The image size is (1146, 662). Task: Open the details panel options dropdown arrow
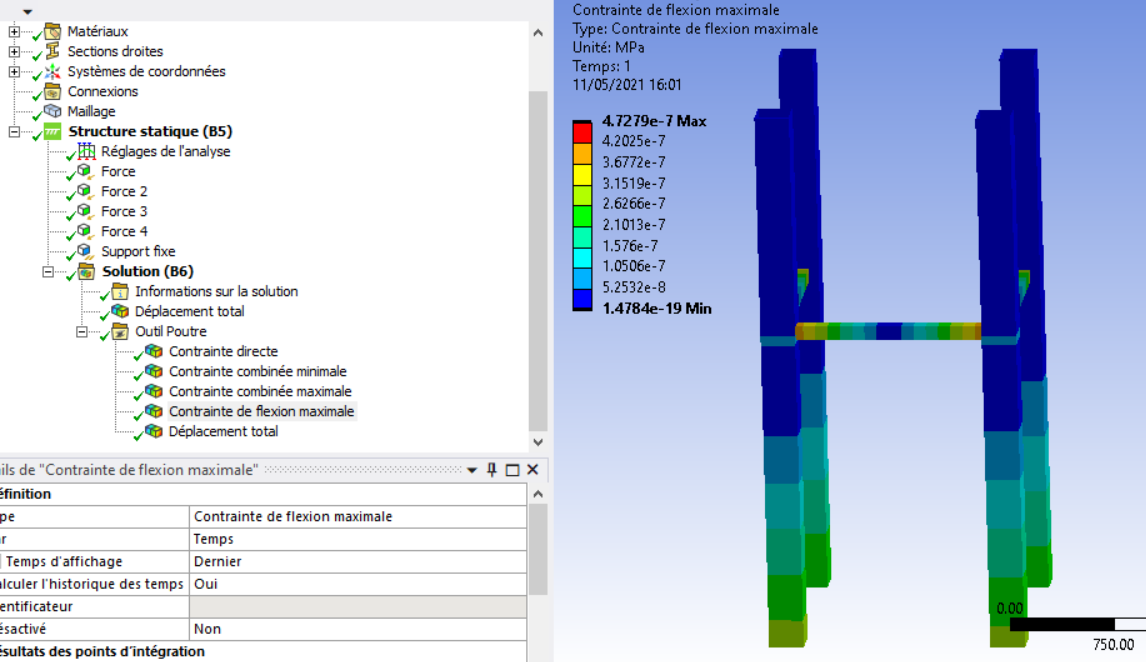point(472,470)
